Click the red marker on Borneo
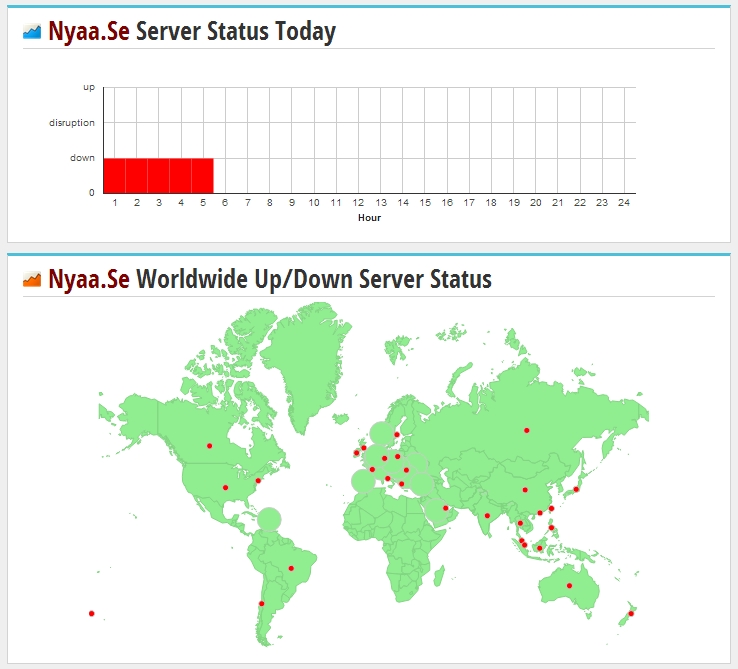Viewport: 738px width, 669px height. pyautogui.click(x=540, y=548)
